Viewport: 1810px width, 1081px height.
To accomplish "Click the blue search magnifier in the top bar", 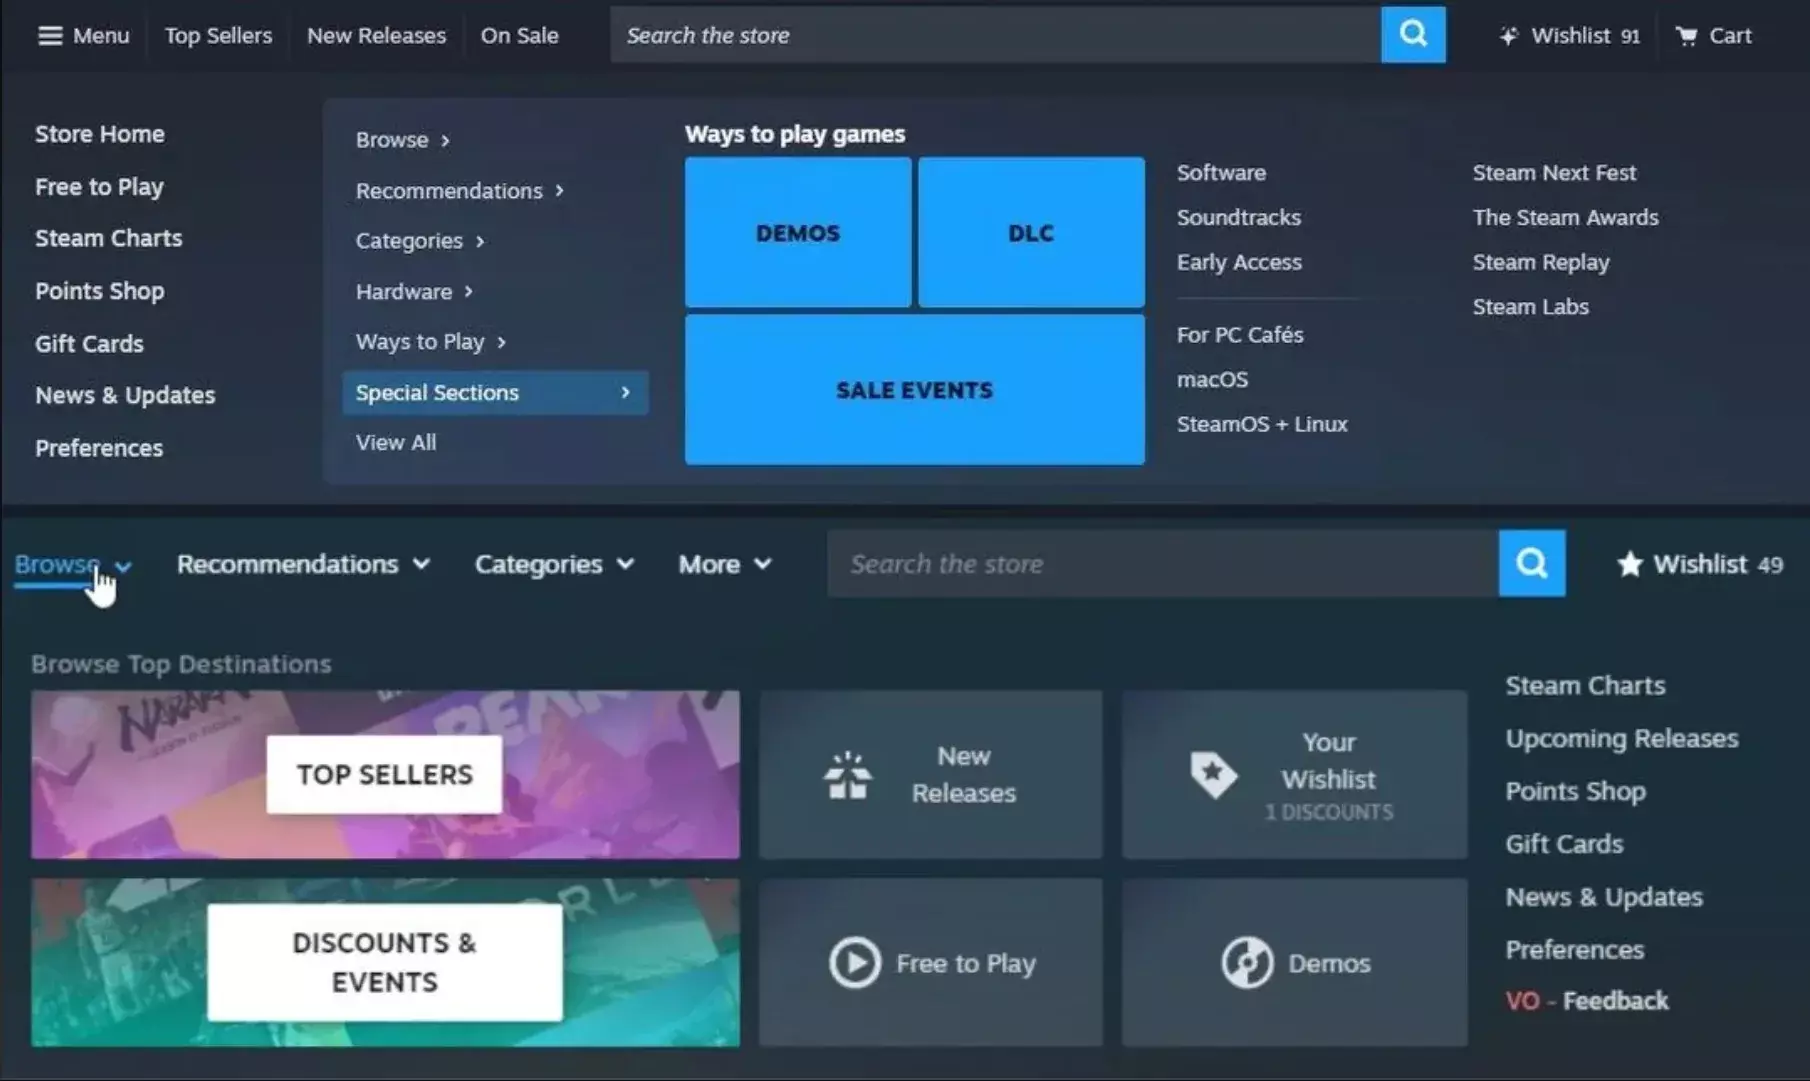I will pyautogui.click(x=1412, y=34).
